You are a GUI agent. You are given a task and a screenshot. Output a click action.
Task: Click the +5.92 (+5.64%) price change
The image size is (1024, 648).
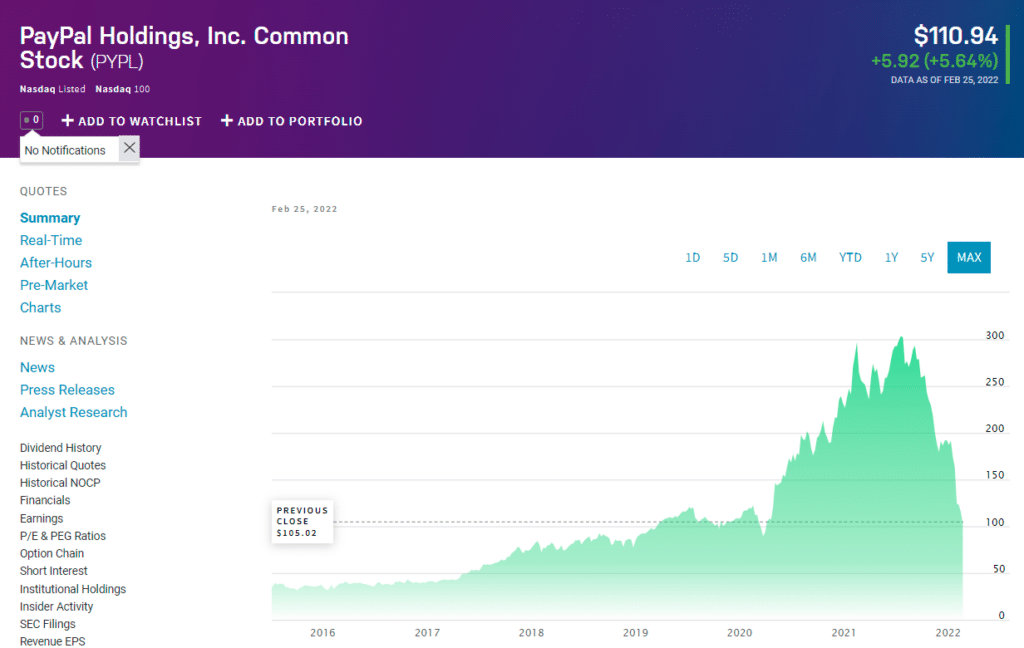(x=935, y=61)
